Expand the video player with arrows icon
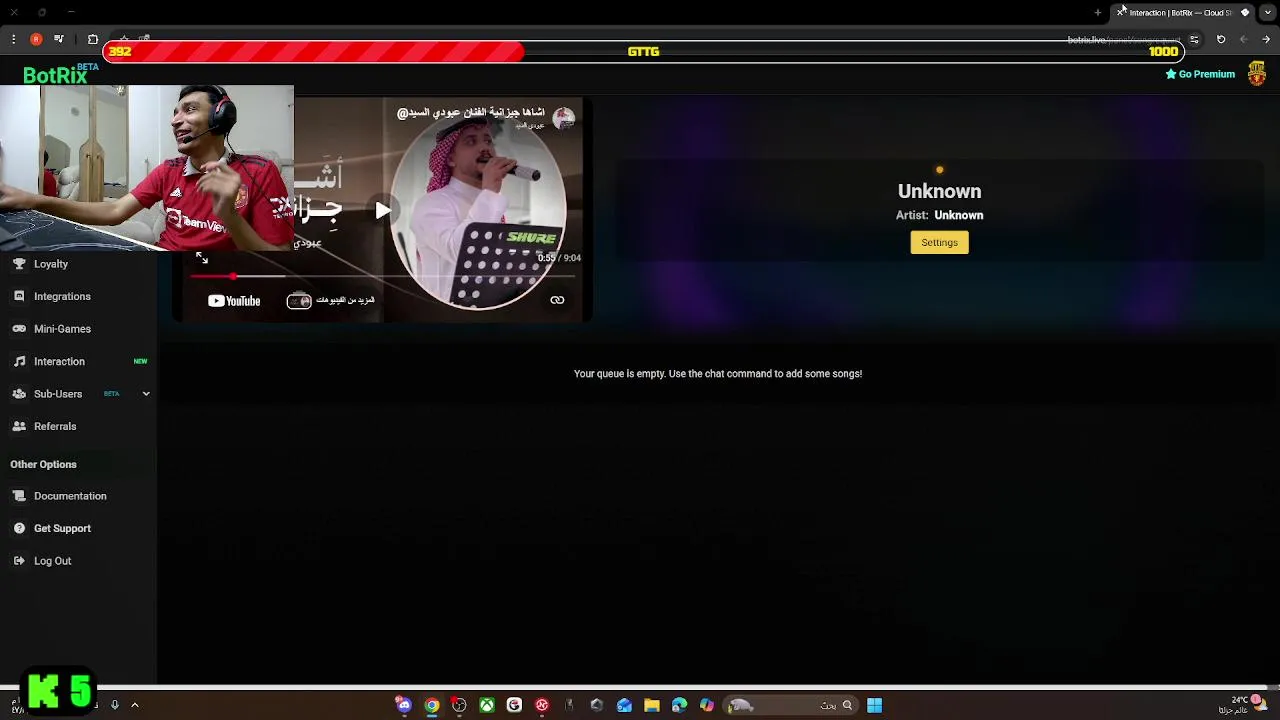Viewport: 1280px width, 720px height. (202, 258)
